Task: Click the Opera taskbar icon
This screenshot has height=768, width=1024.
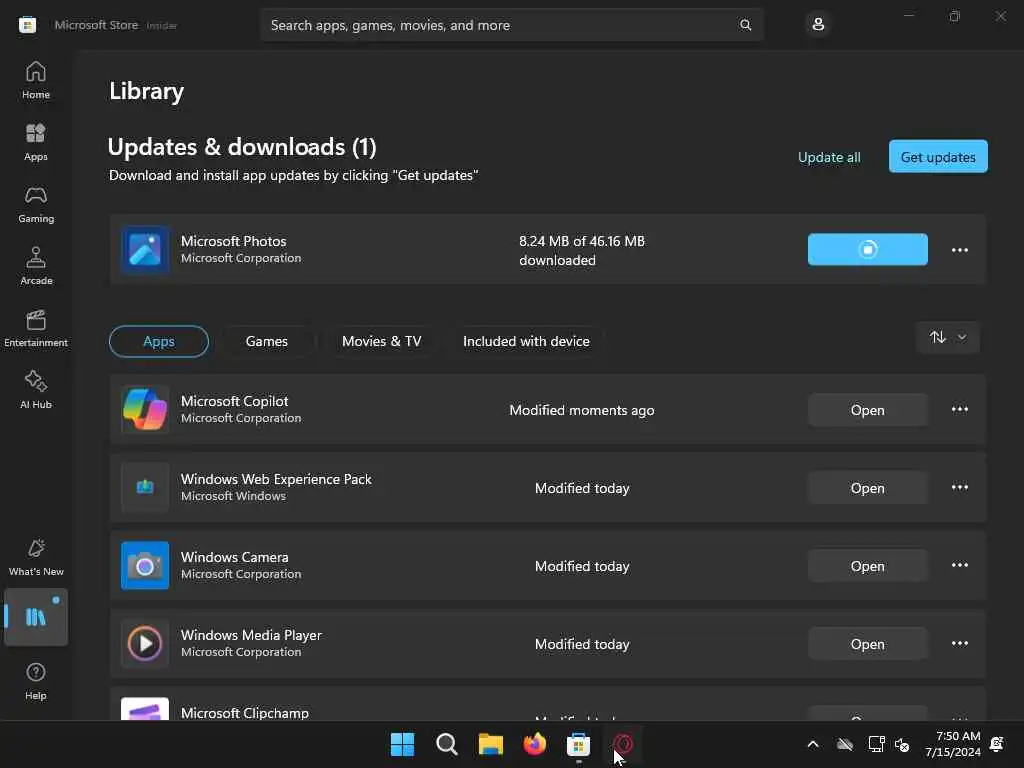Action: 623,744
